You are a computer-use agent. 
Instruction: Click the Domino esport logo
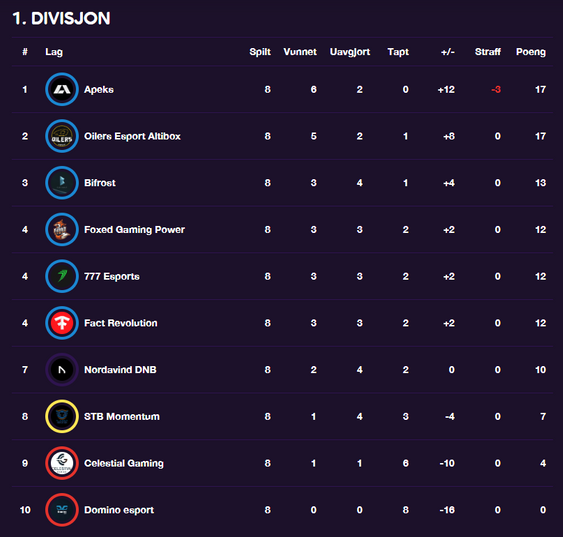click(62, 509)
